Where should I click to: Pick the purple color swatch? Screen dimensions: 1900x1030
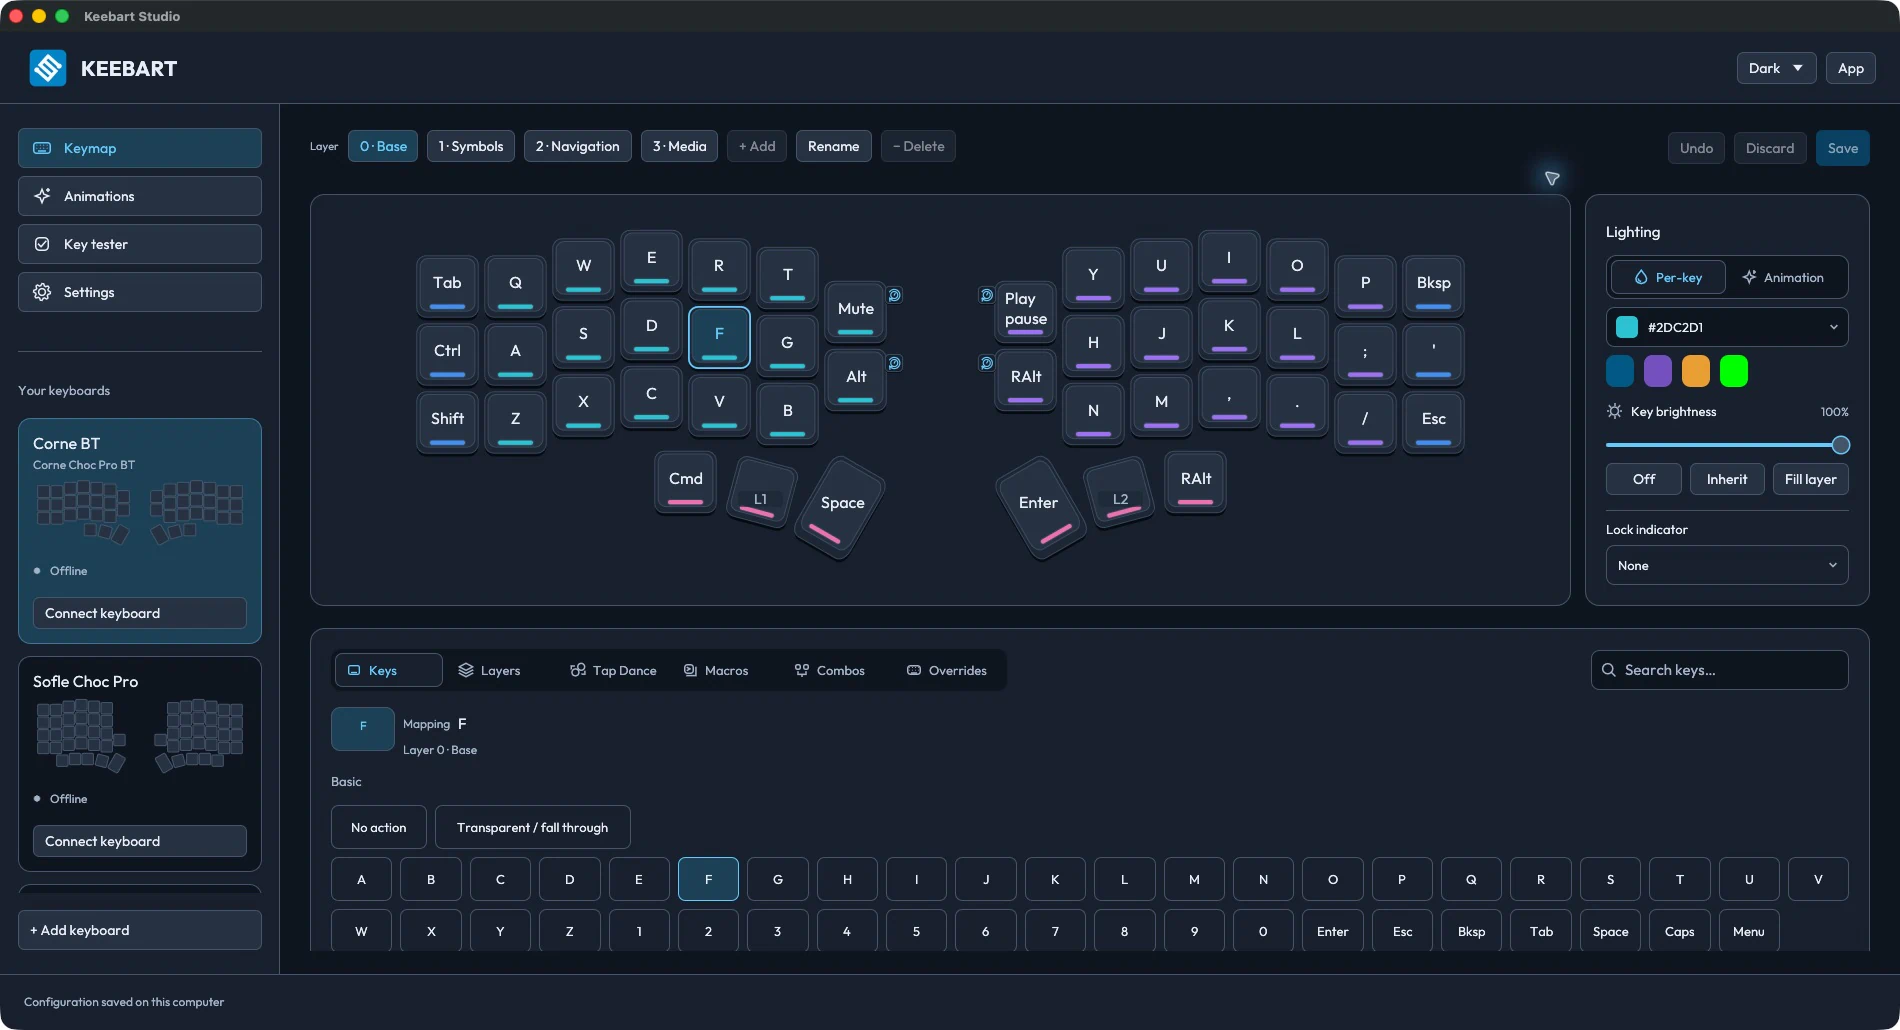pyautogui.click(x=1658, y=371)
